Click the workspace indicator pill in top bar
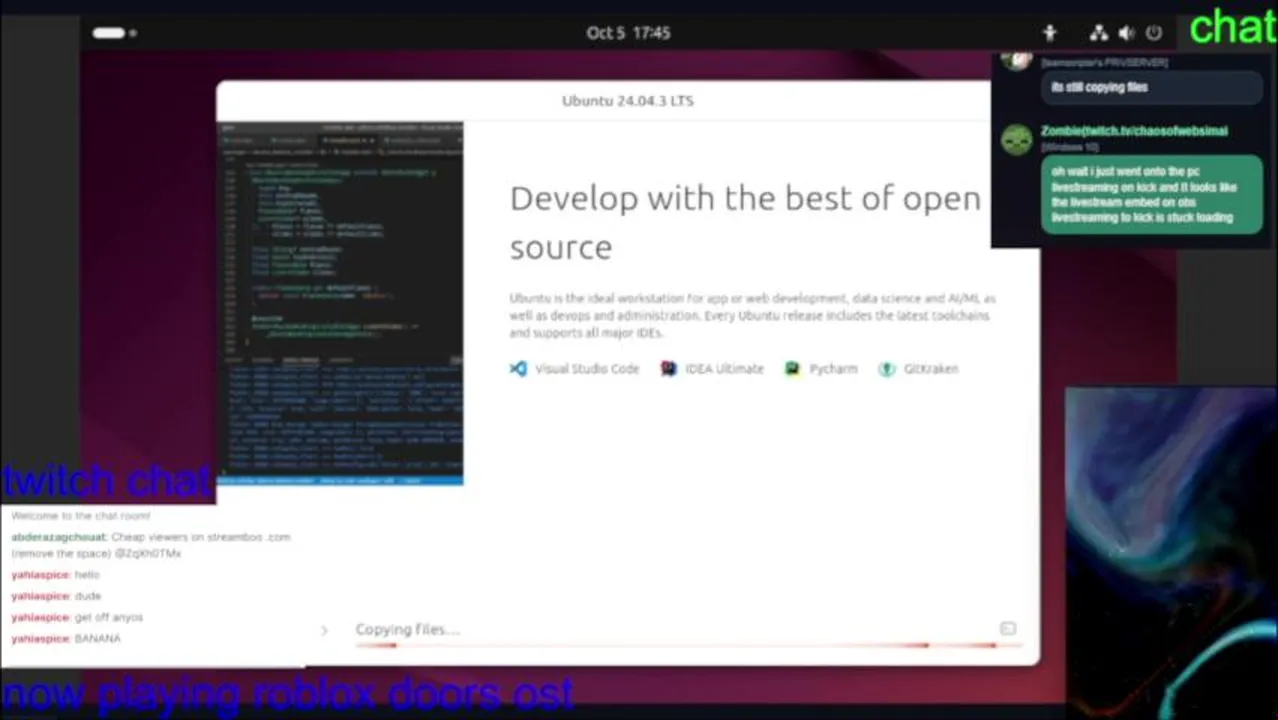Viewport: 1278px width, 720px height. click(109, 33)
